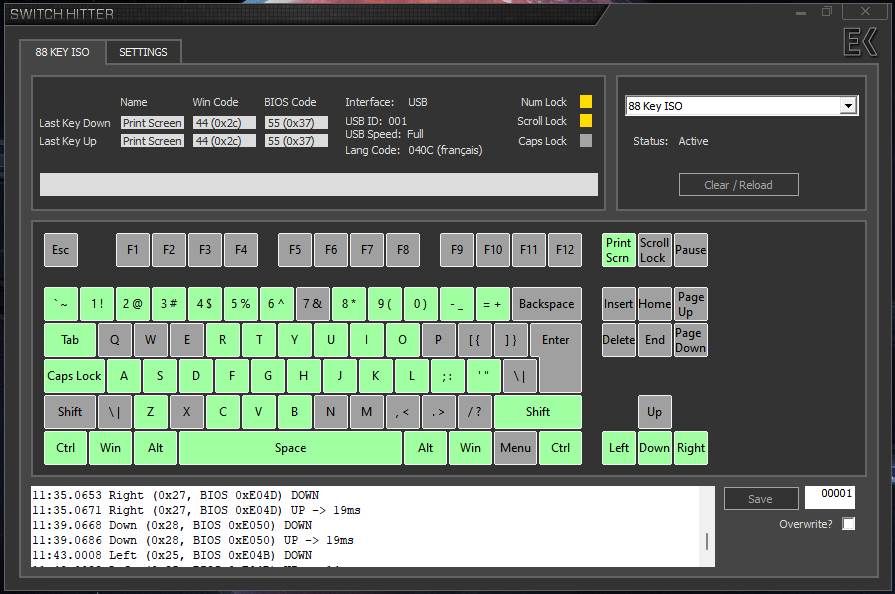The image size is (895, 594).
Task: Click the F12 key tile
Action: click(565, 250)
